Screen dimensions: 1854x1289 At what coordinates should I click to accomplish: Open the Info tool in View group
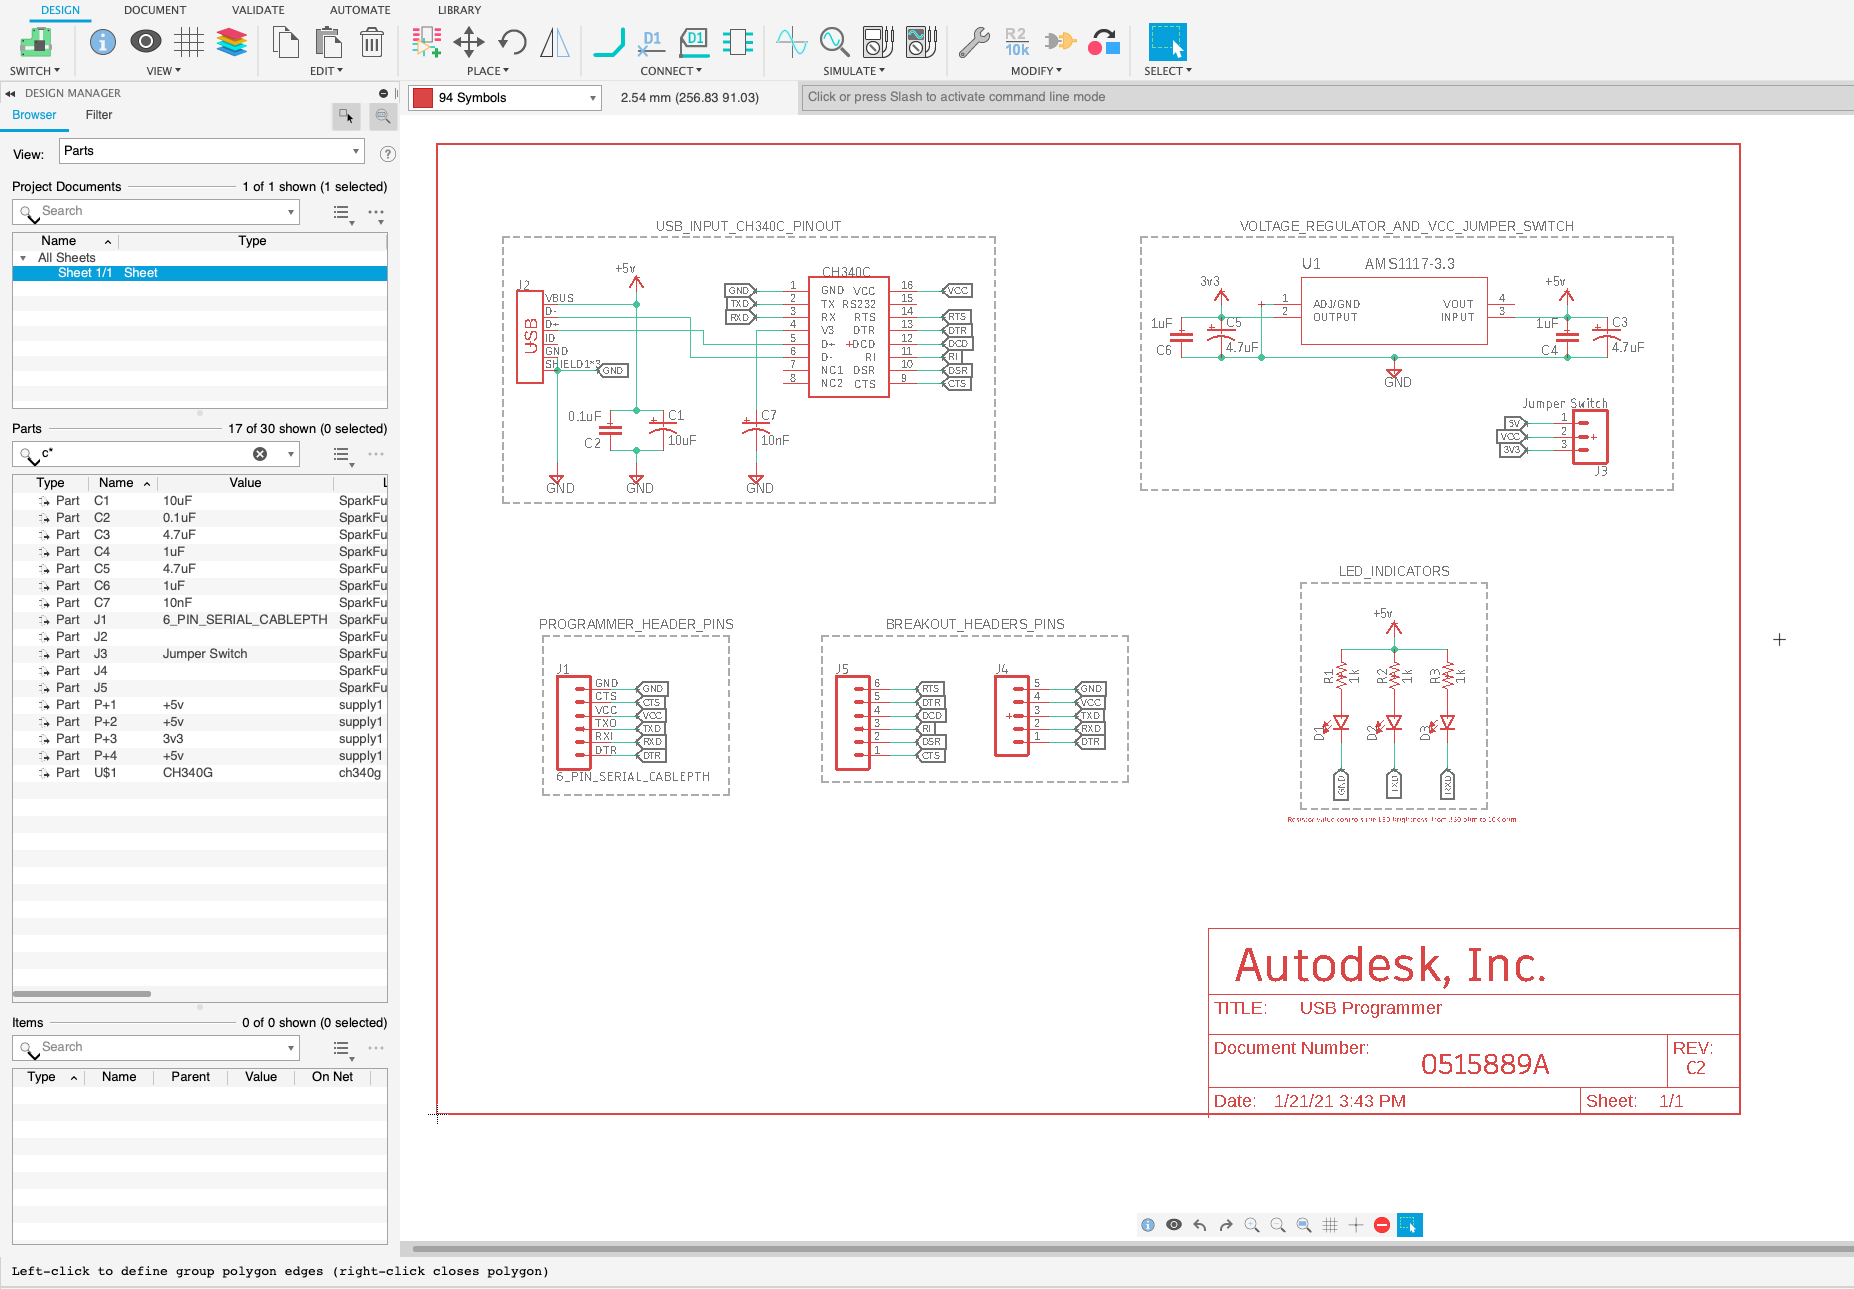coord(102,42)
